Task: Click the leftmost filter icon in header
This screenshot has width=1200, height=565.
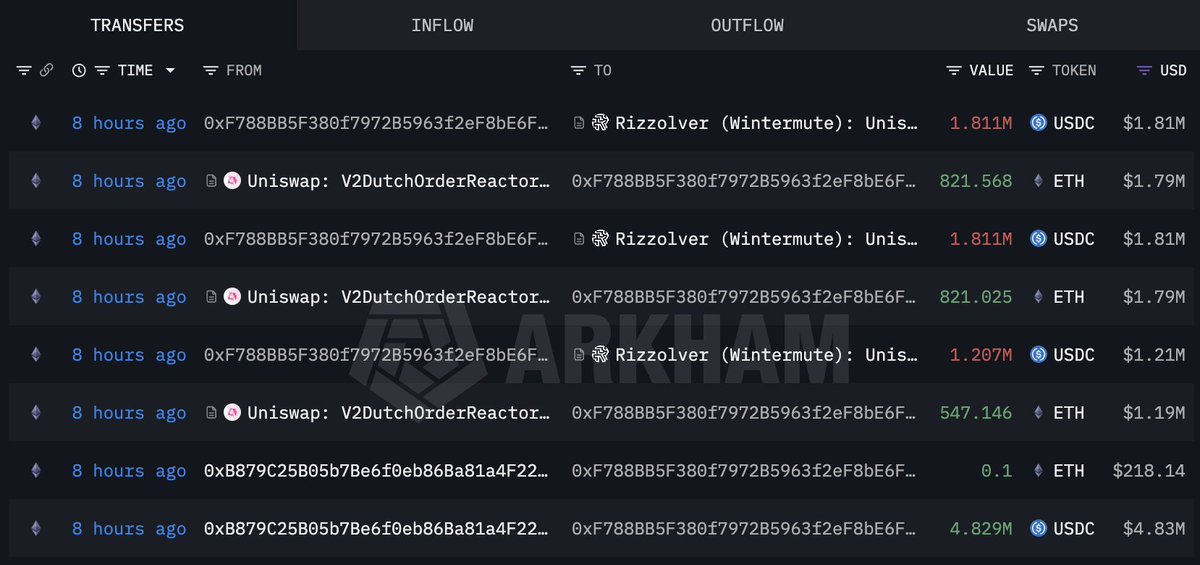Action: click(x=24, y=70)
